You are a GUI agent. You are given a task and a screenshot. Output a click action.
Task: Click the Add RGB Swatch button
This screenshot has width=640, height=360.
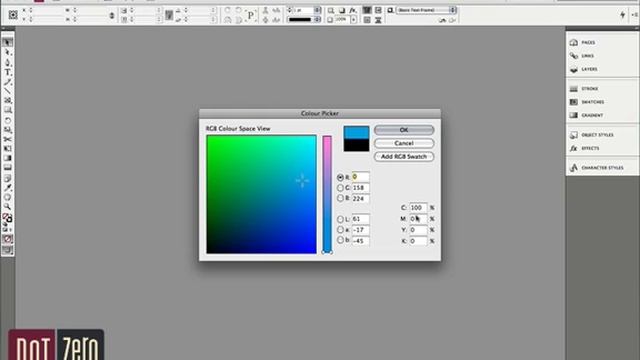404,157
